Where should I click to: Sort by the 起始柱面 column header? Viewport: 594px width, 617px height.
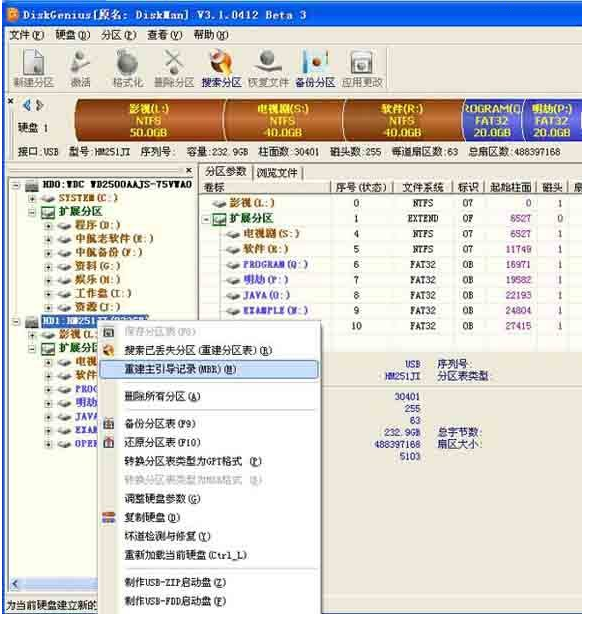pyautogui.click(x=511, y=188)
